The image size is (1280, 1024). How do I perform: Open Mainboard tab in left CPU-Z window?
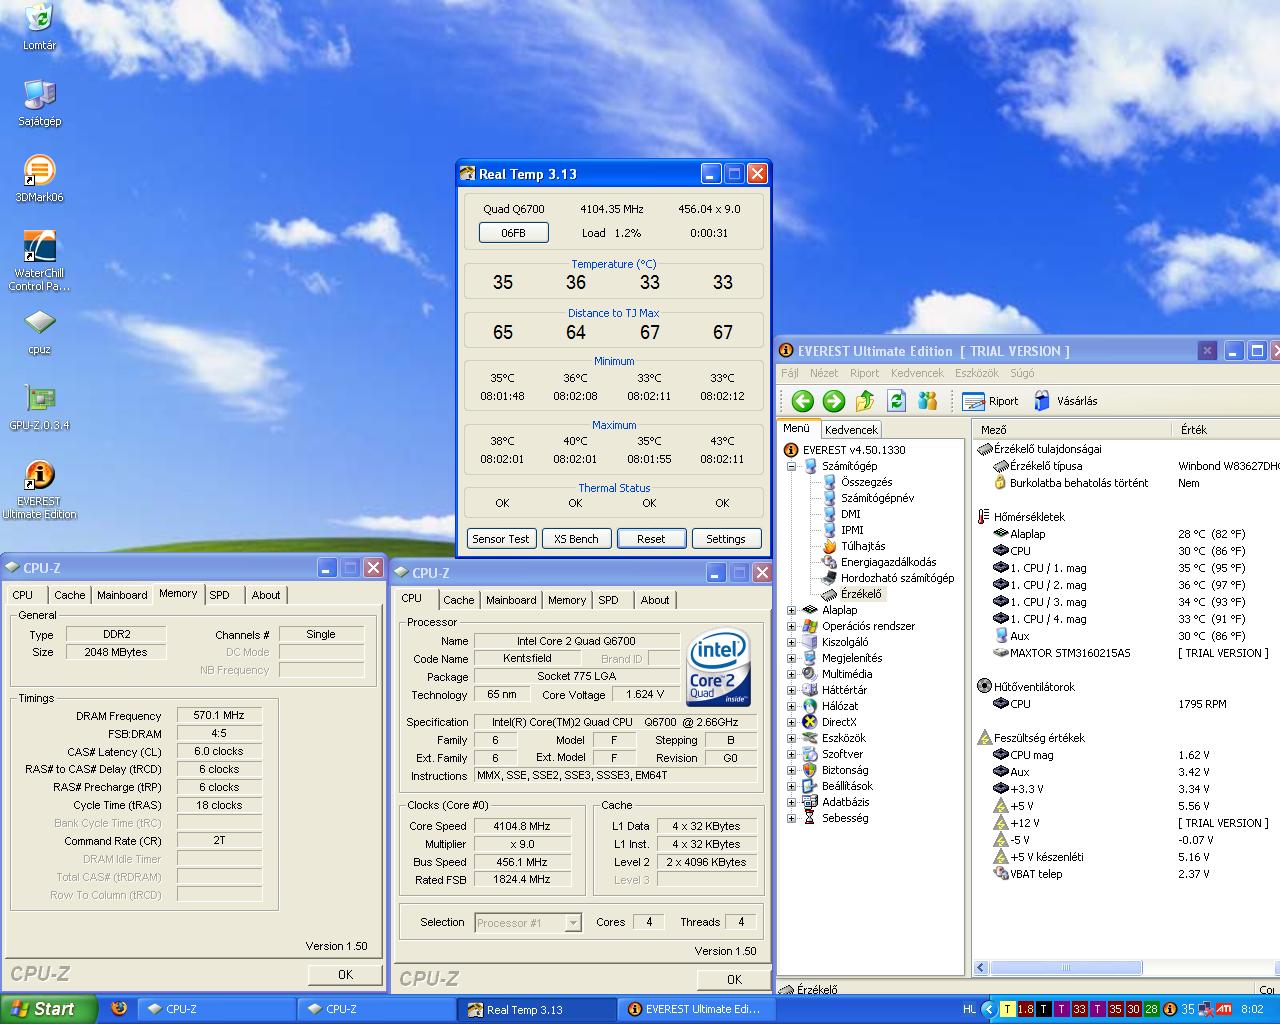pos(122,595)
